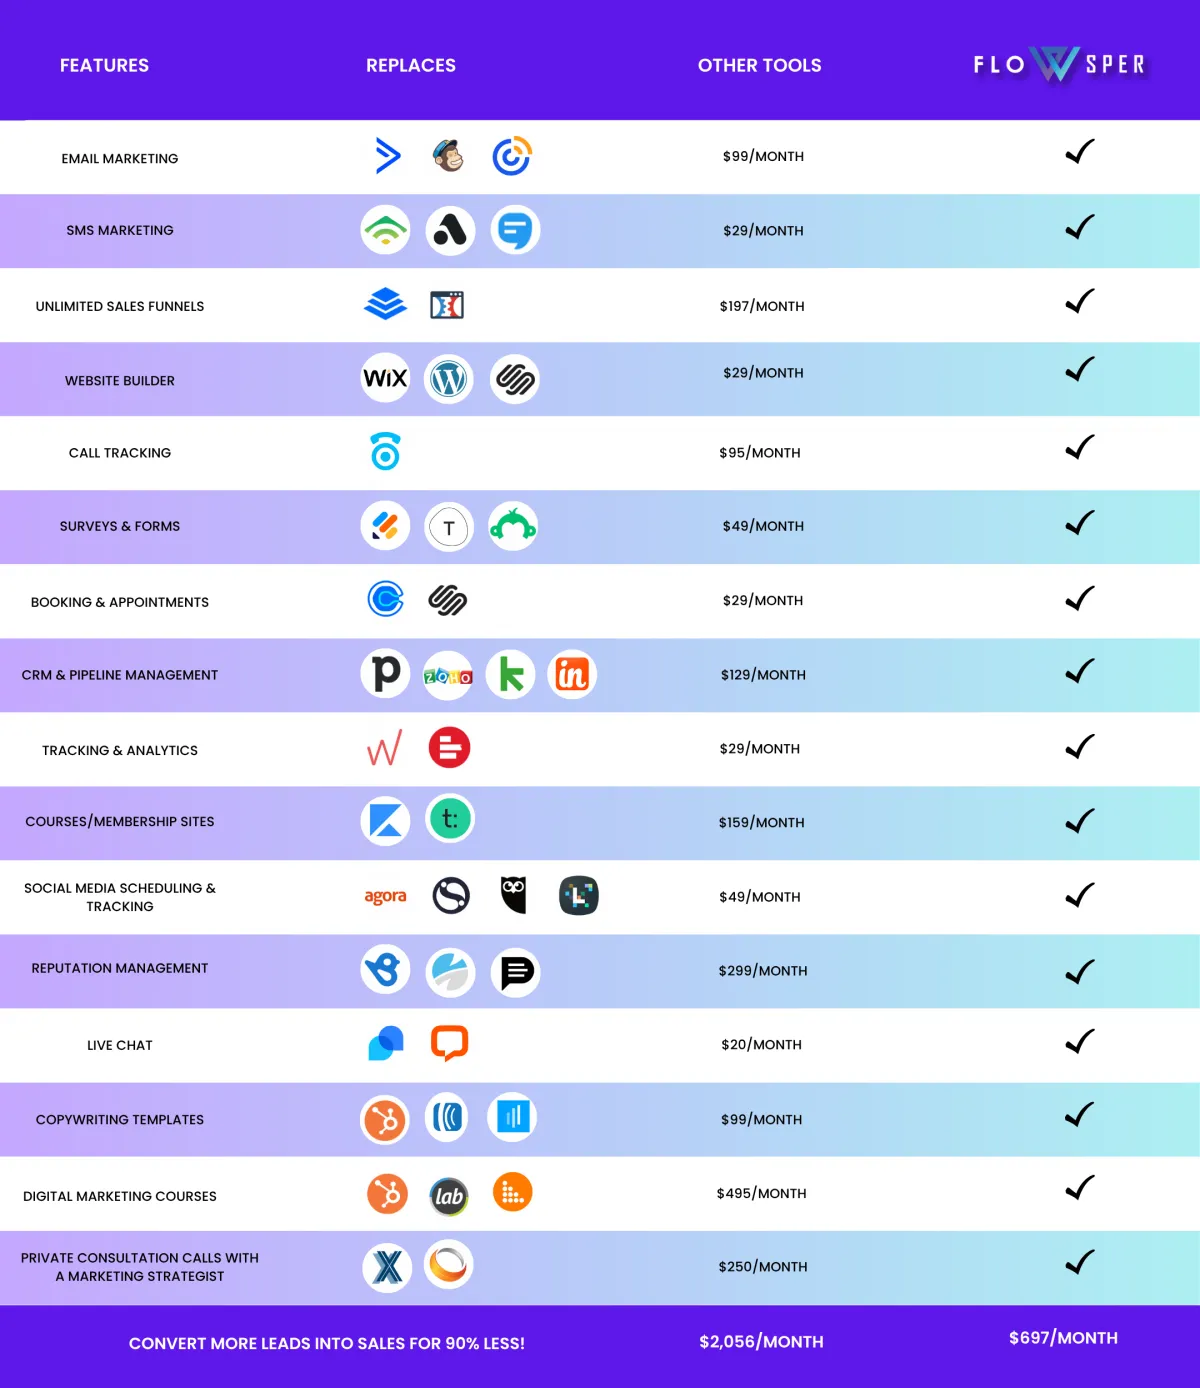The image size is (1200, 1388).
Task: Click the $697/MONTH price text
Action: [1063, 1338]
